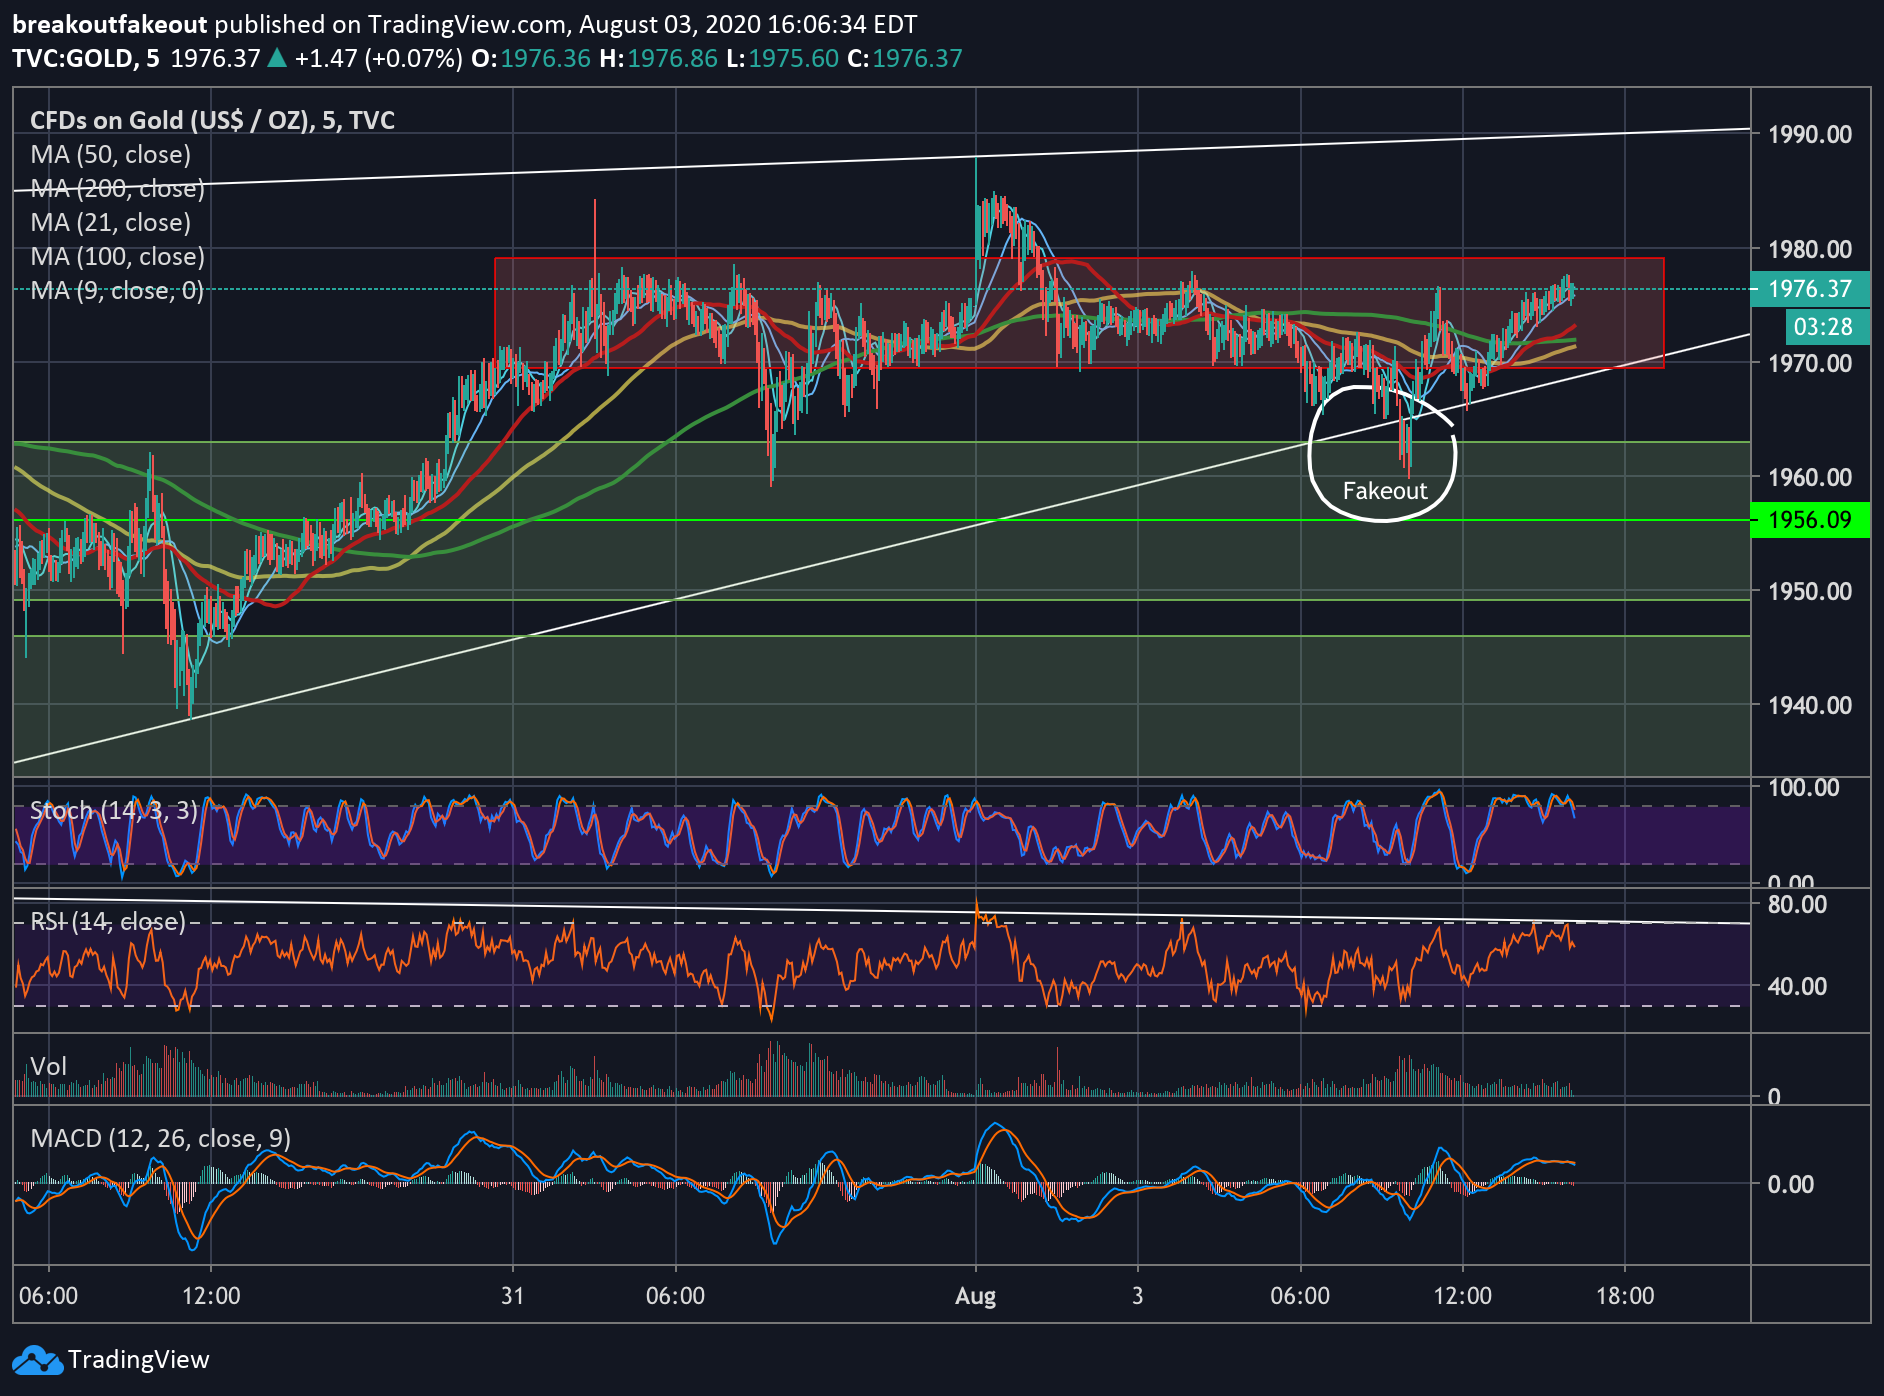
Task: Click the 1980.00 price axis label
Action: pyautogui.click(x=1810, y=249)
